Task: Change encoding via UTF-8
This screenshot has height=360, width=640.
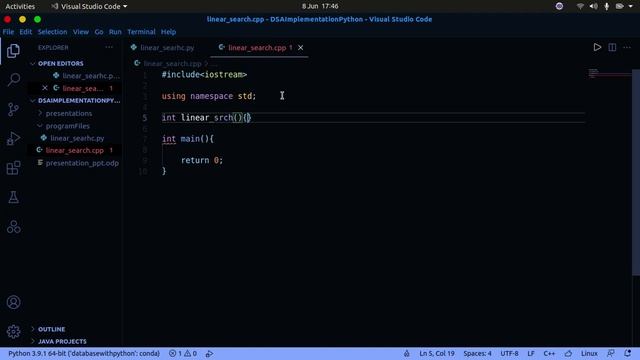Action: [509, 353]
